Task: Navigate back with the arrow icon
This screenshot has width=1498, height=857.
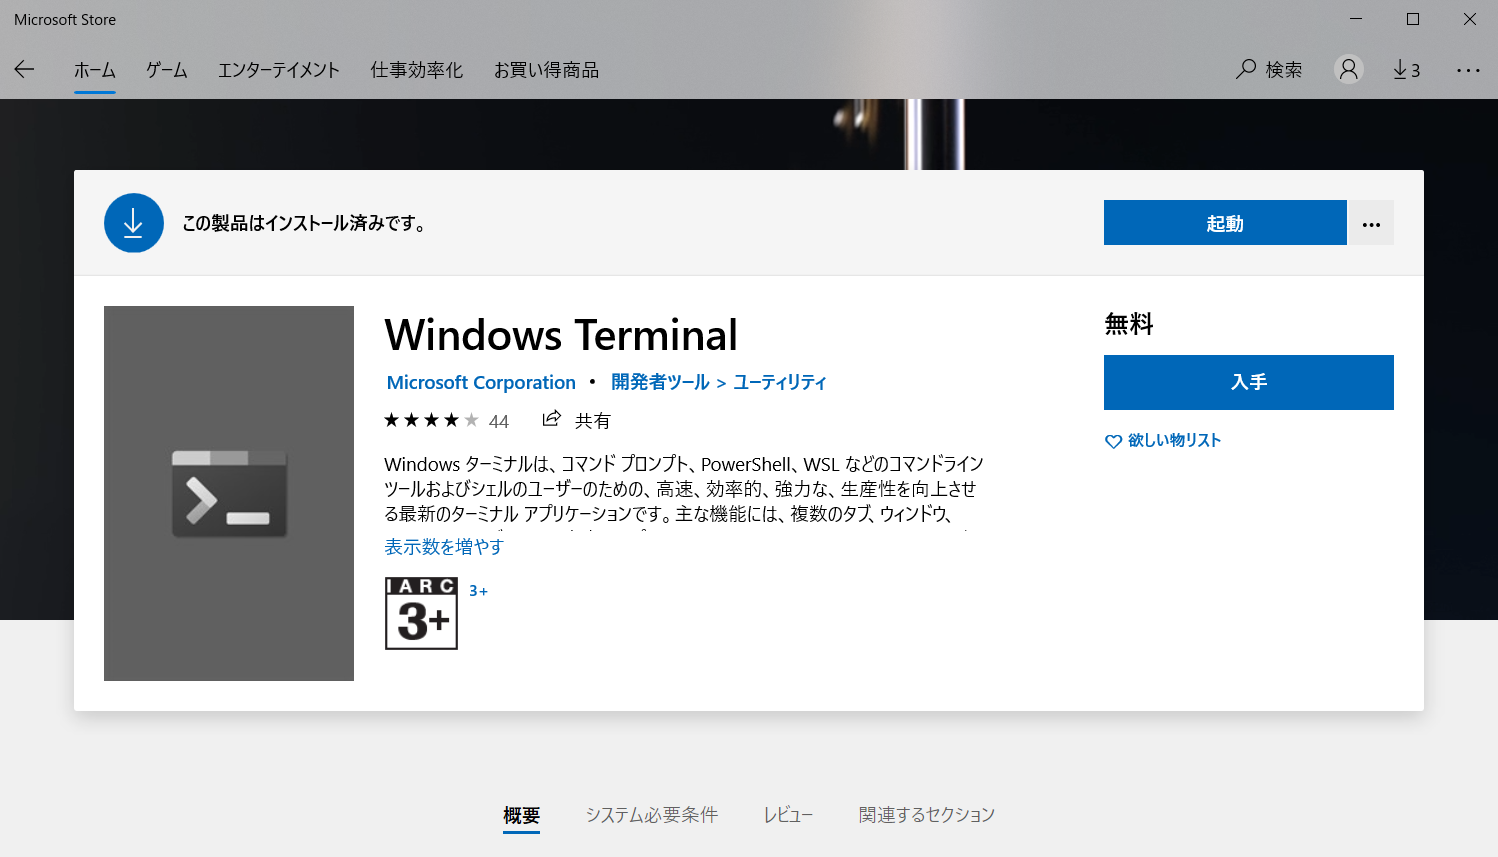Action: pyautogui.click(x=22, y=69)
